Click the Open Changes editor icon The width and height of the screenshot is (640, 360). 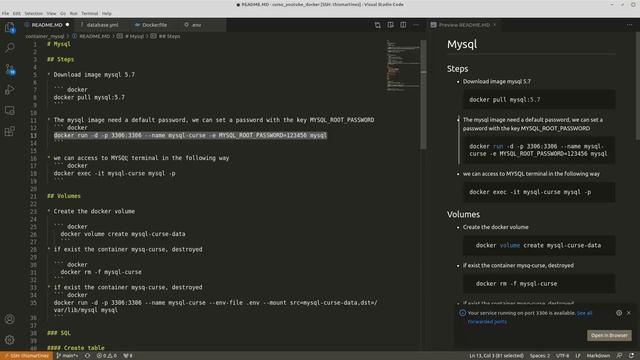pos(378,25)
